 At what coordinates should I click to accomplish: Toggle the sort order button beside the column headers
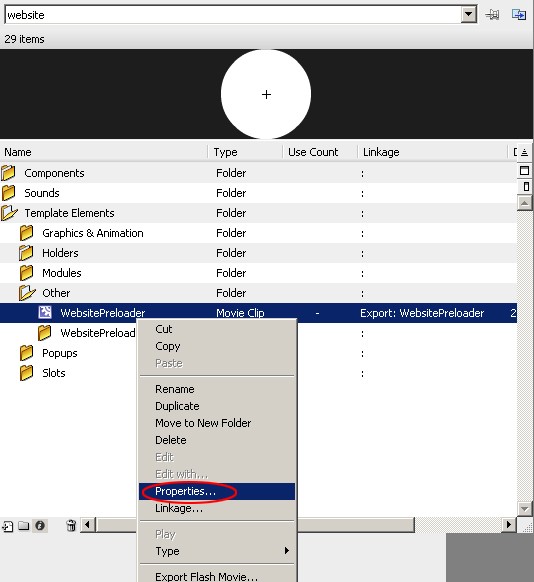coord(524,152)
